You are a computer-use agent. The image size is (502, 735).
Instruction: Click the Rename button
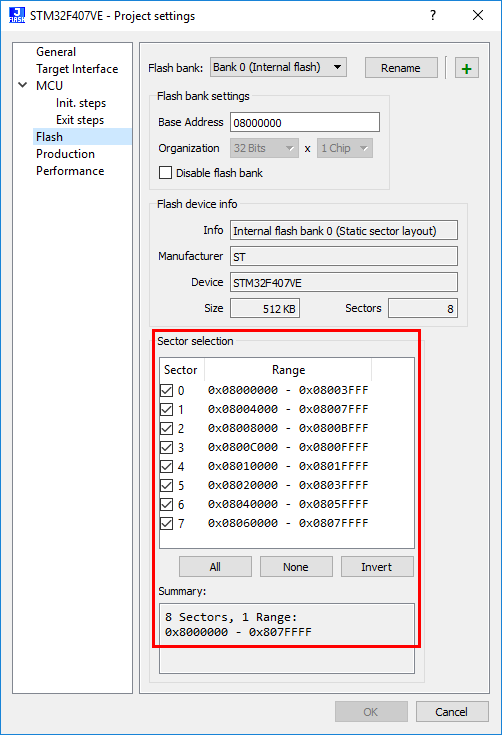pos(401,68)
